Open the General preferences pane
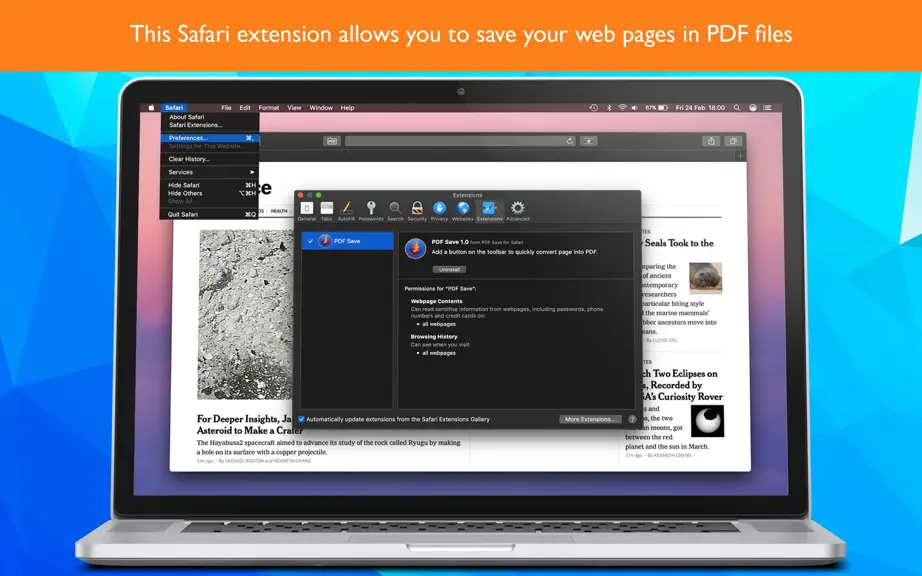 pos(306,210)
